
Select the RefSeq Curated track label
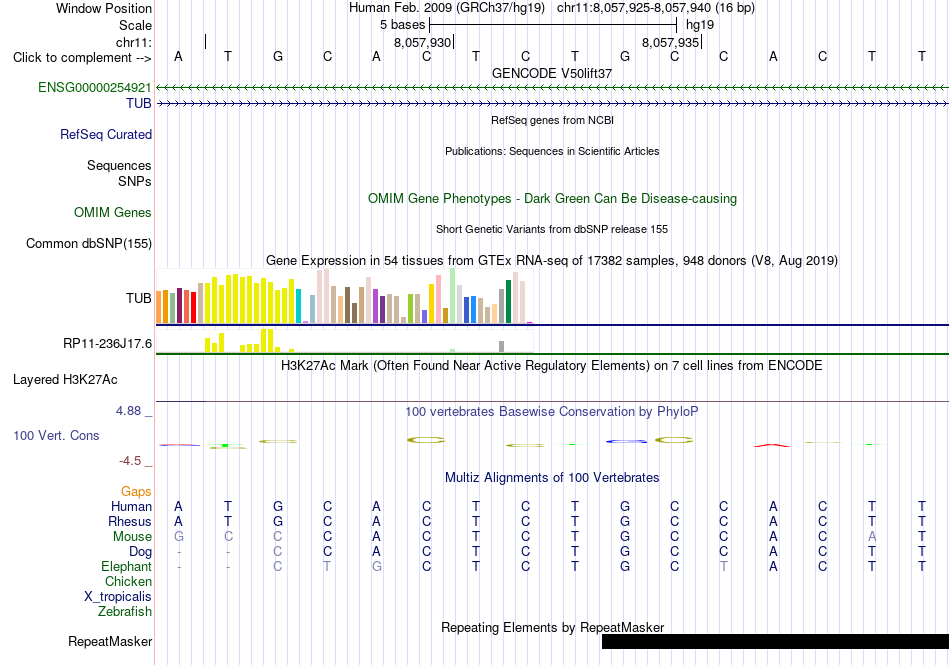coord(106,134)
